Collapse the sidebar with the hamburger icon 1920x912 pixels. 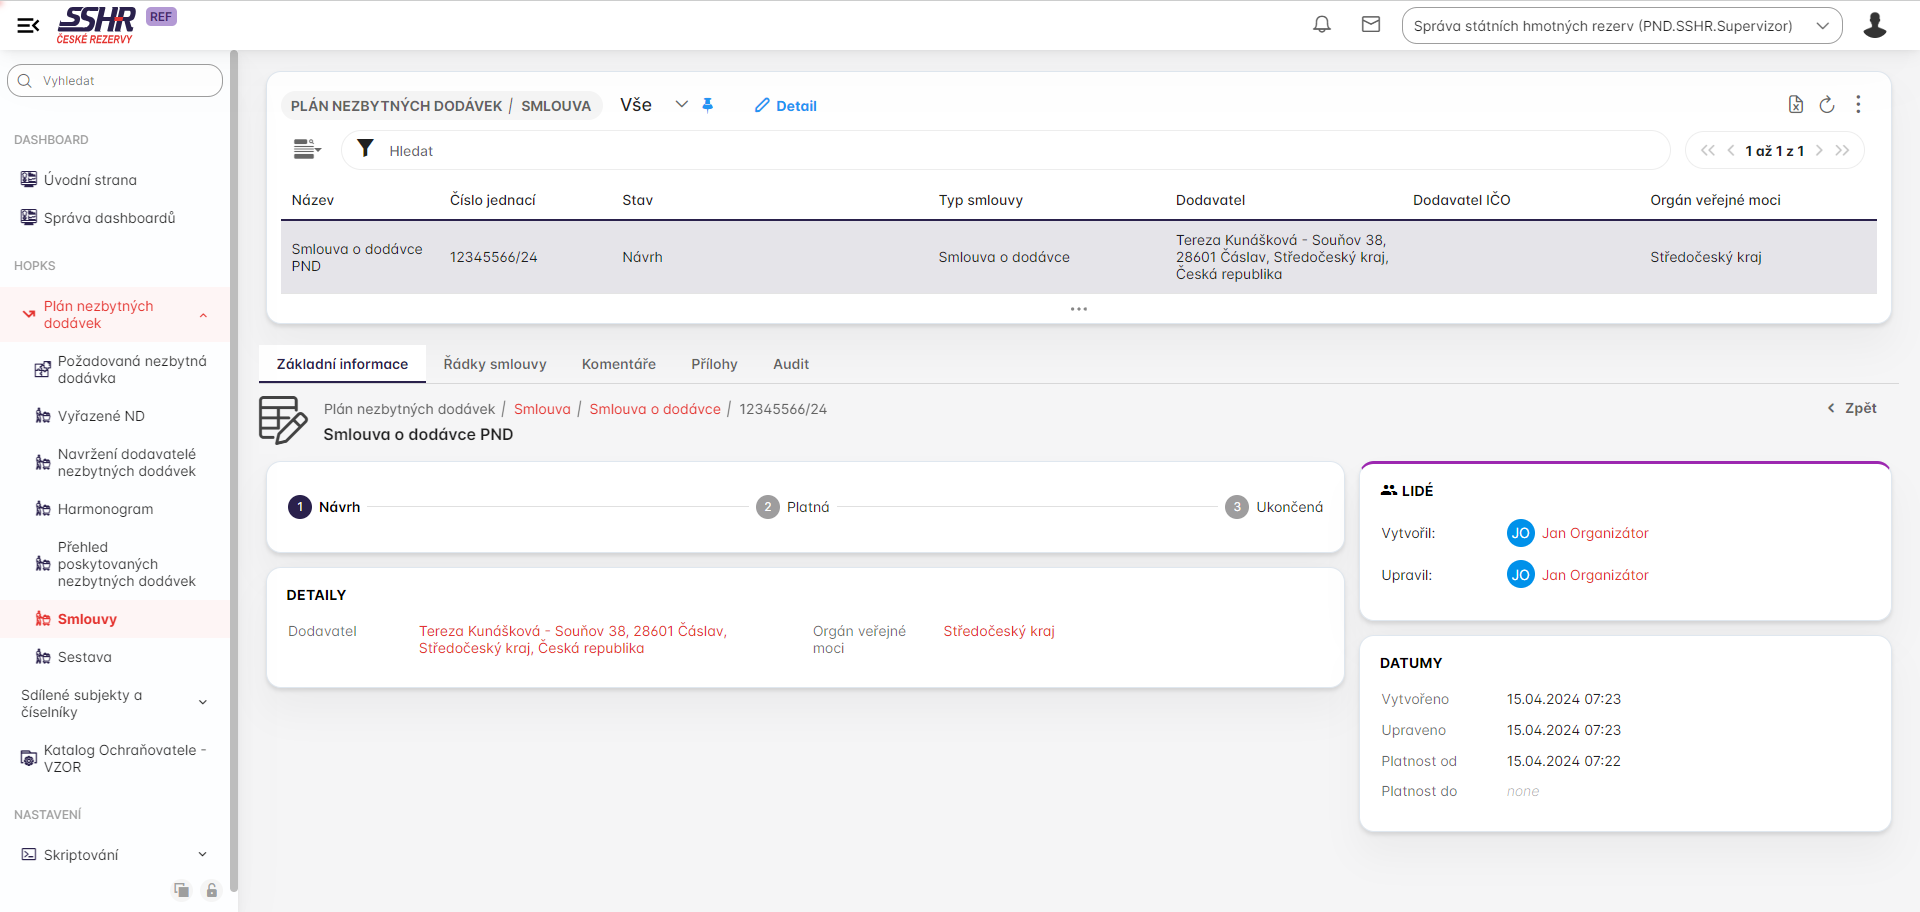[28, 25]
